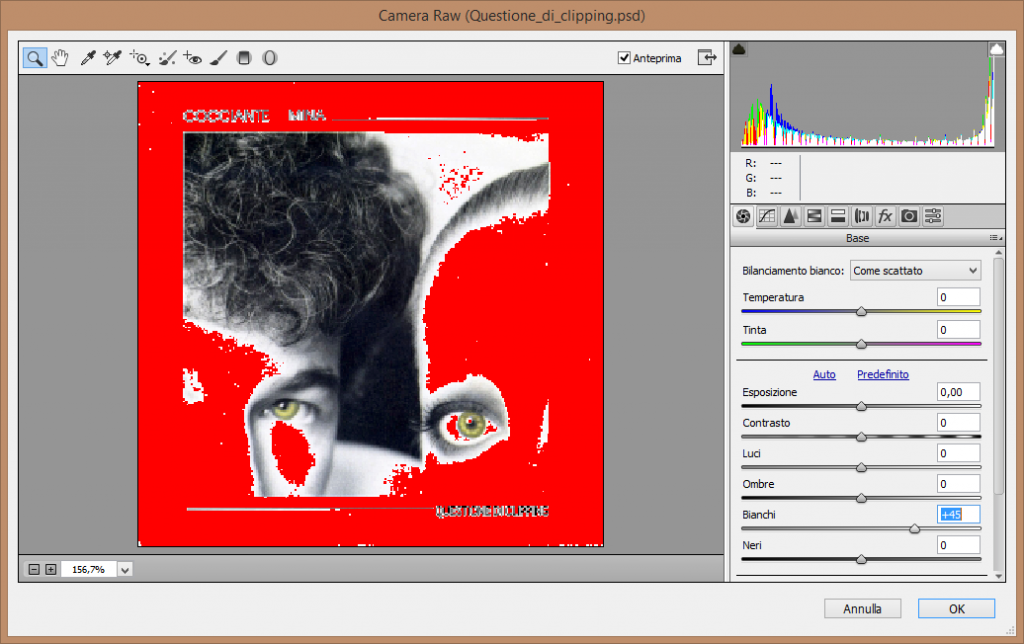Open the Bilanciamento bianco dropdown
The image size is (1024, 644).
[x=915, y=270]
